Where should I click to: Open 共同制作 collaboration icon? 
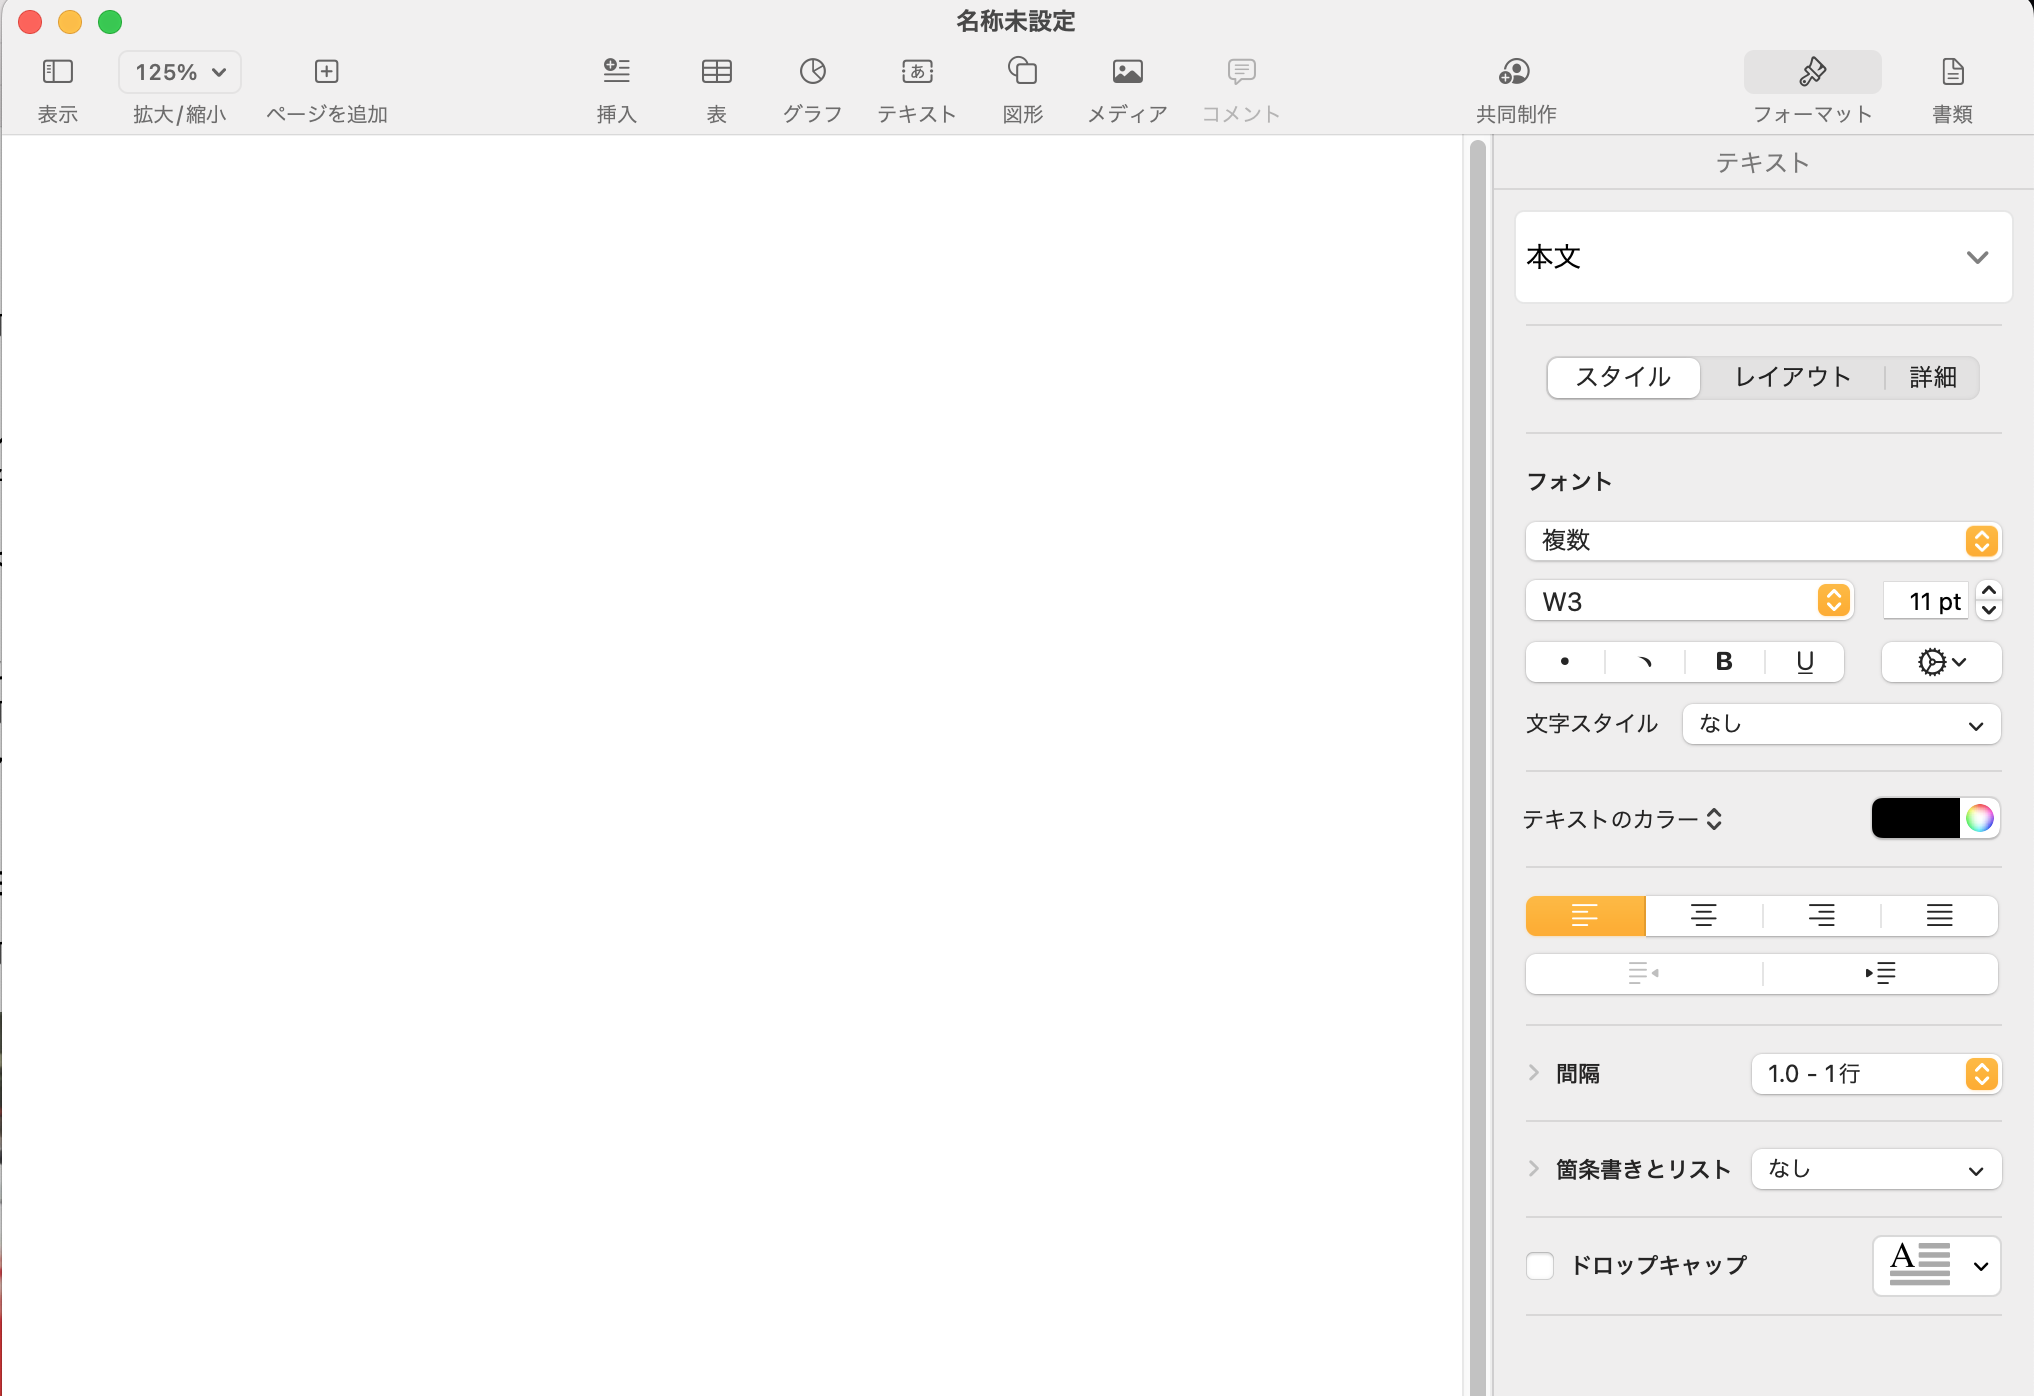click(1515, 72)
